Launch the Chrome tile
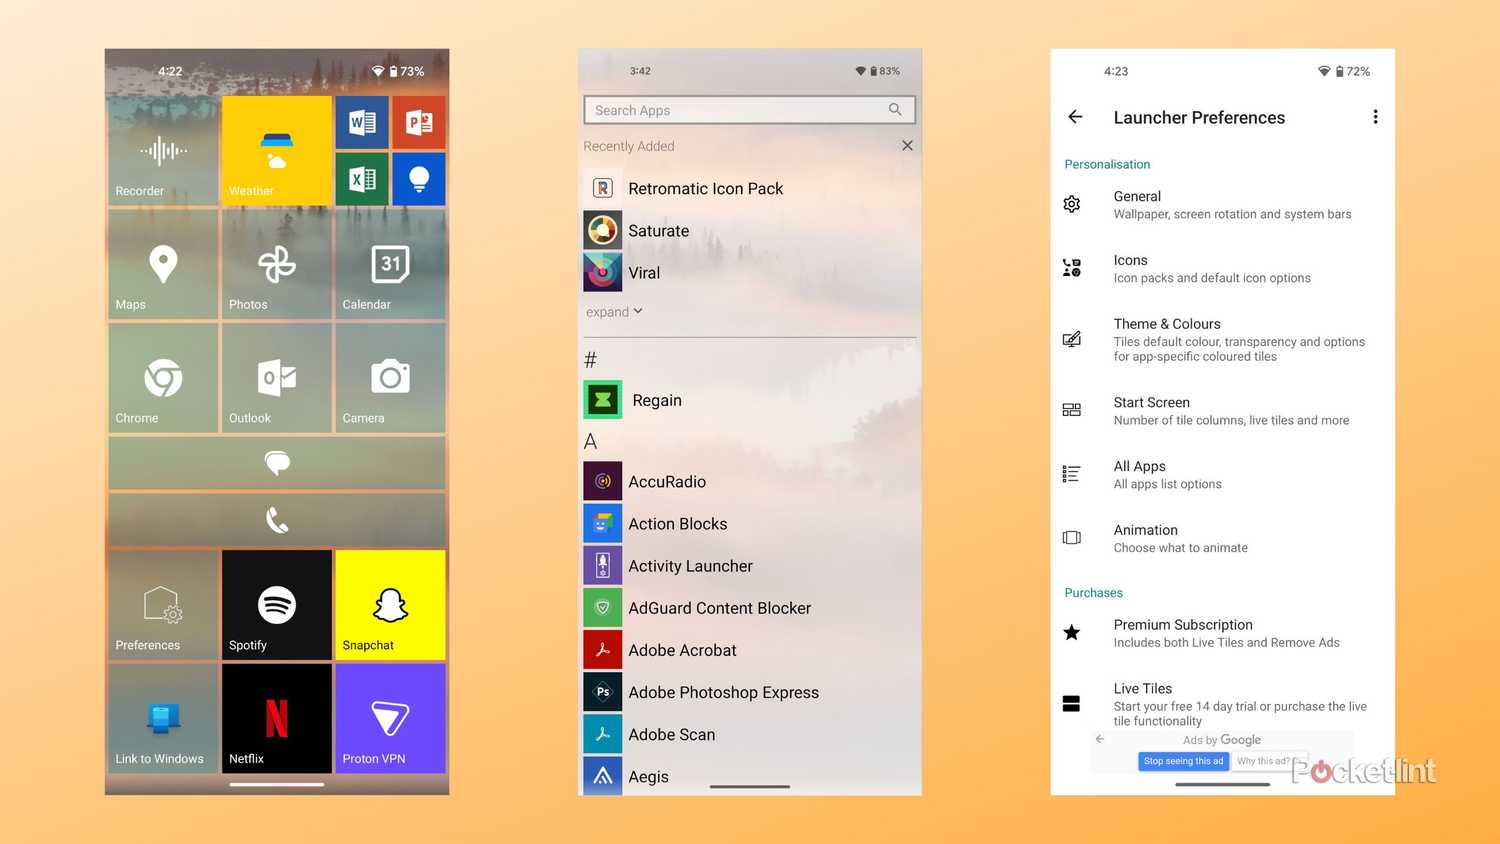 tap(163, 378)
